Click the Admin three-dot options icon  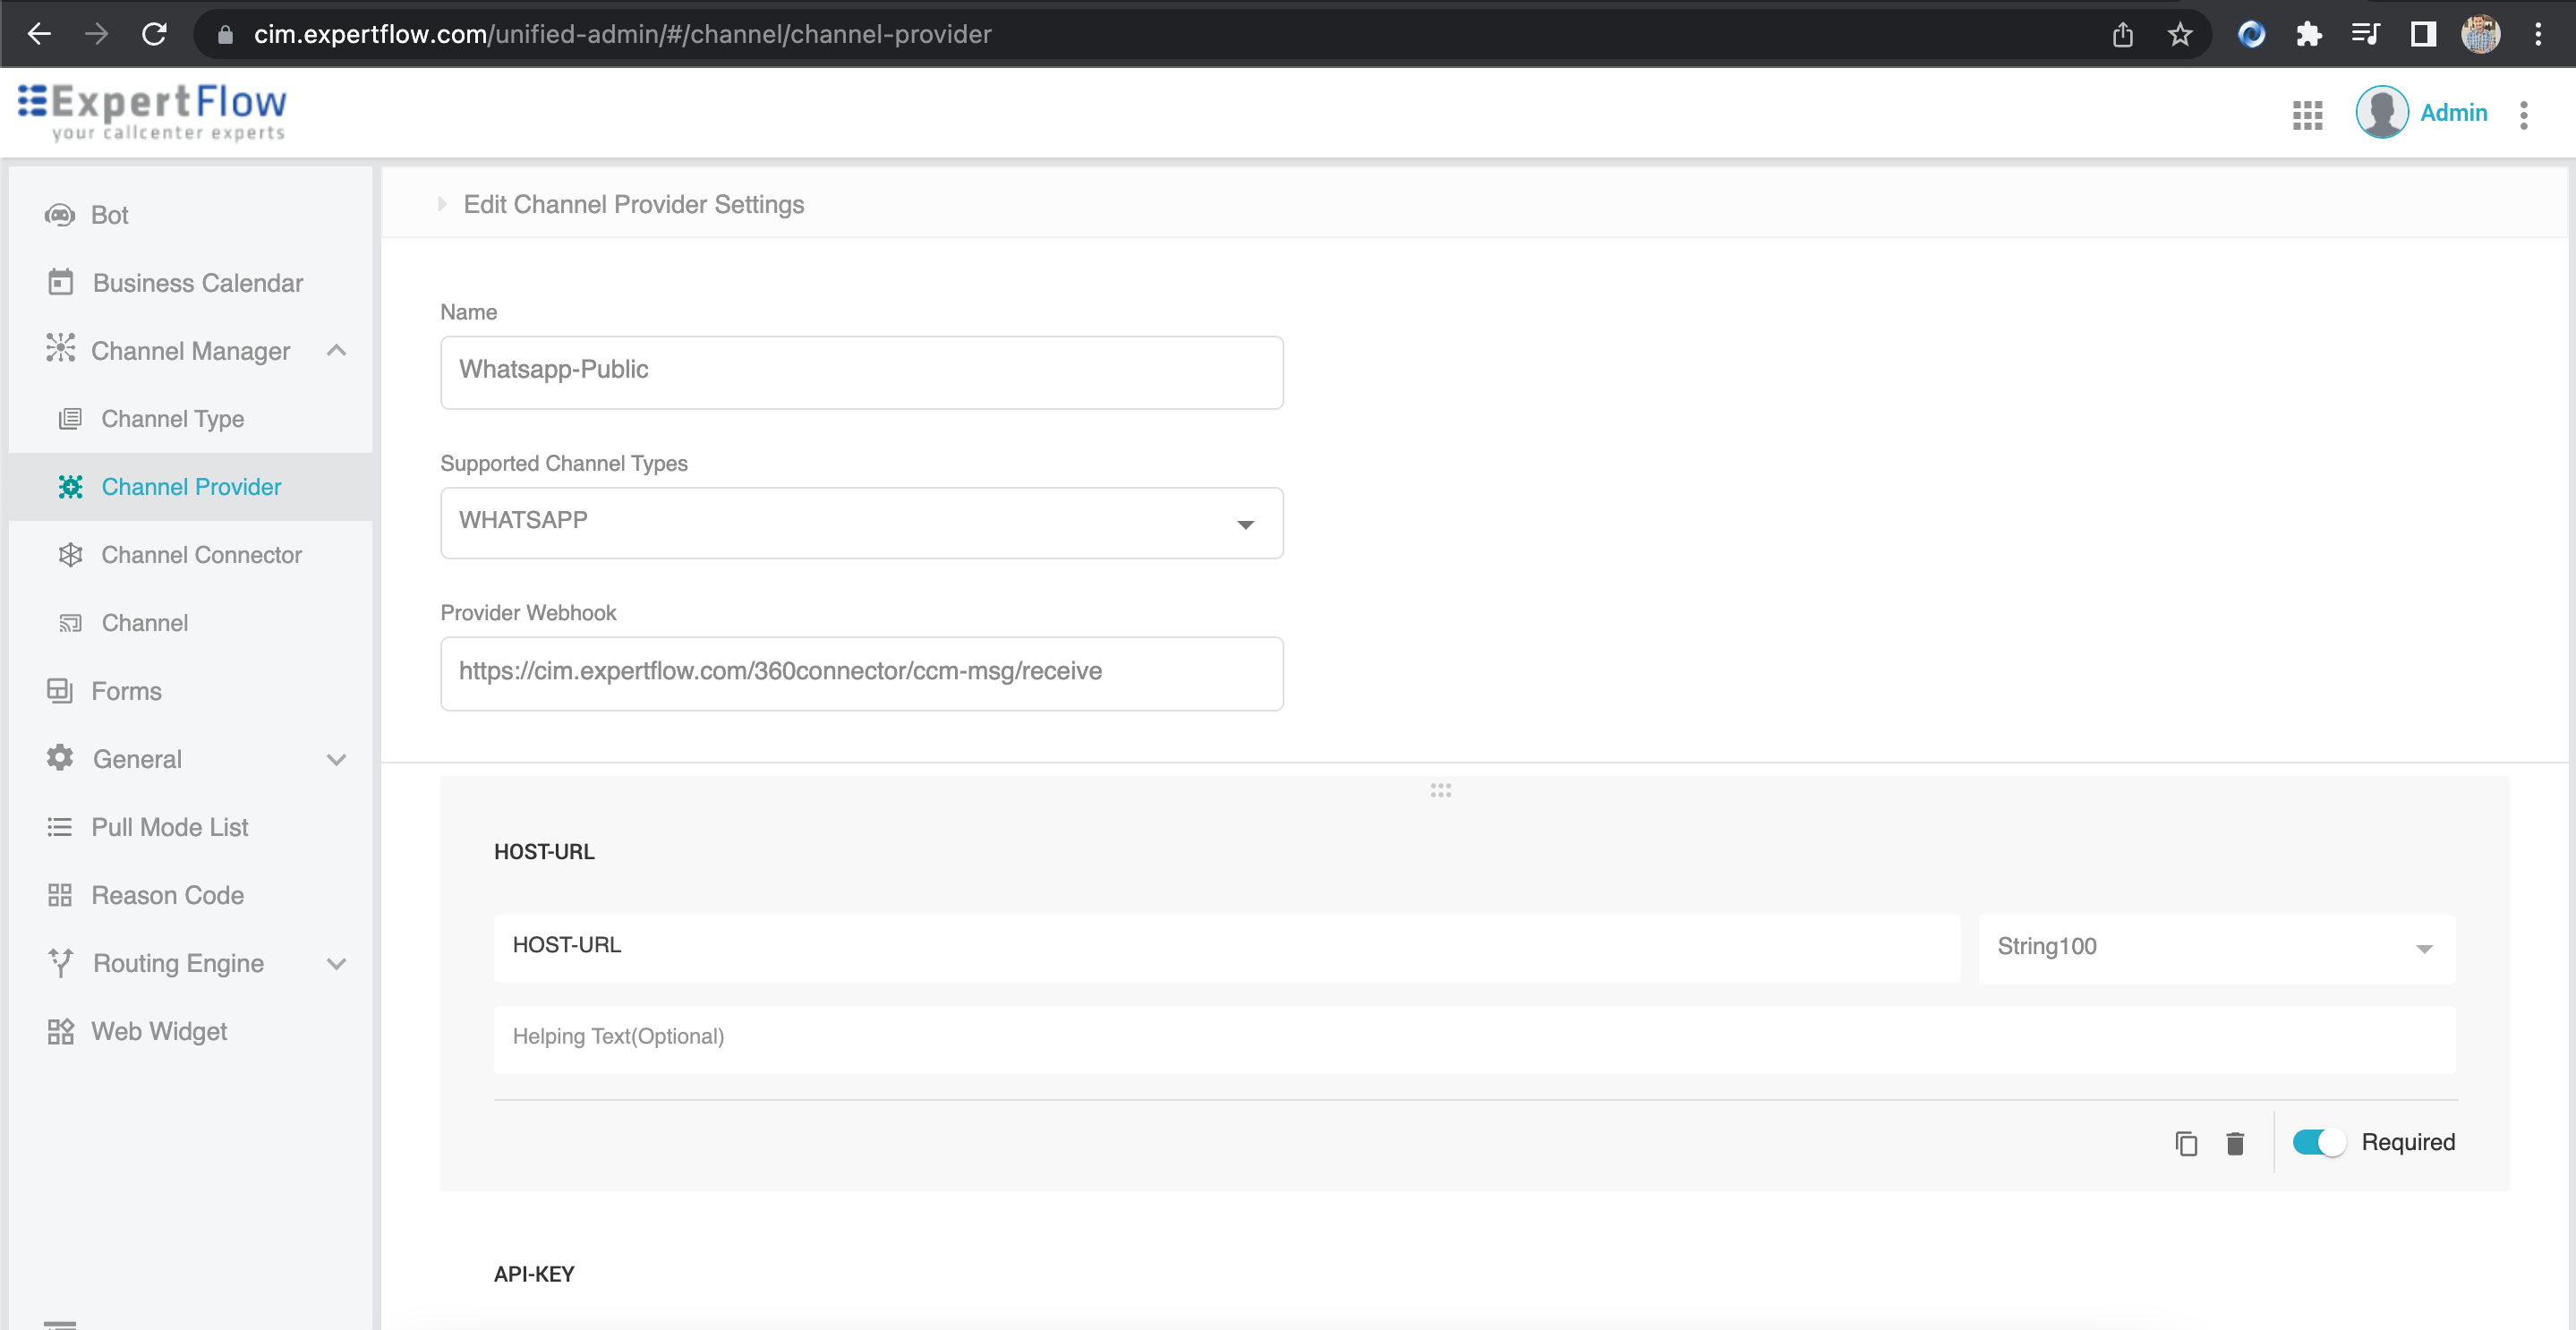click(2523, 114)
